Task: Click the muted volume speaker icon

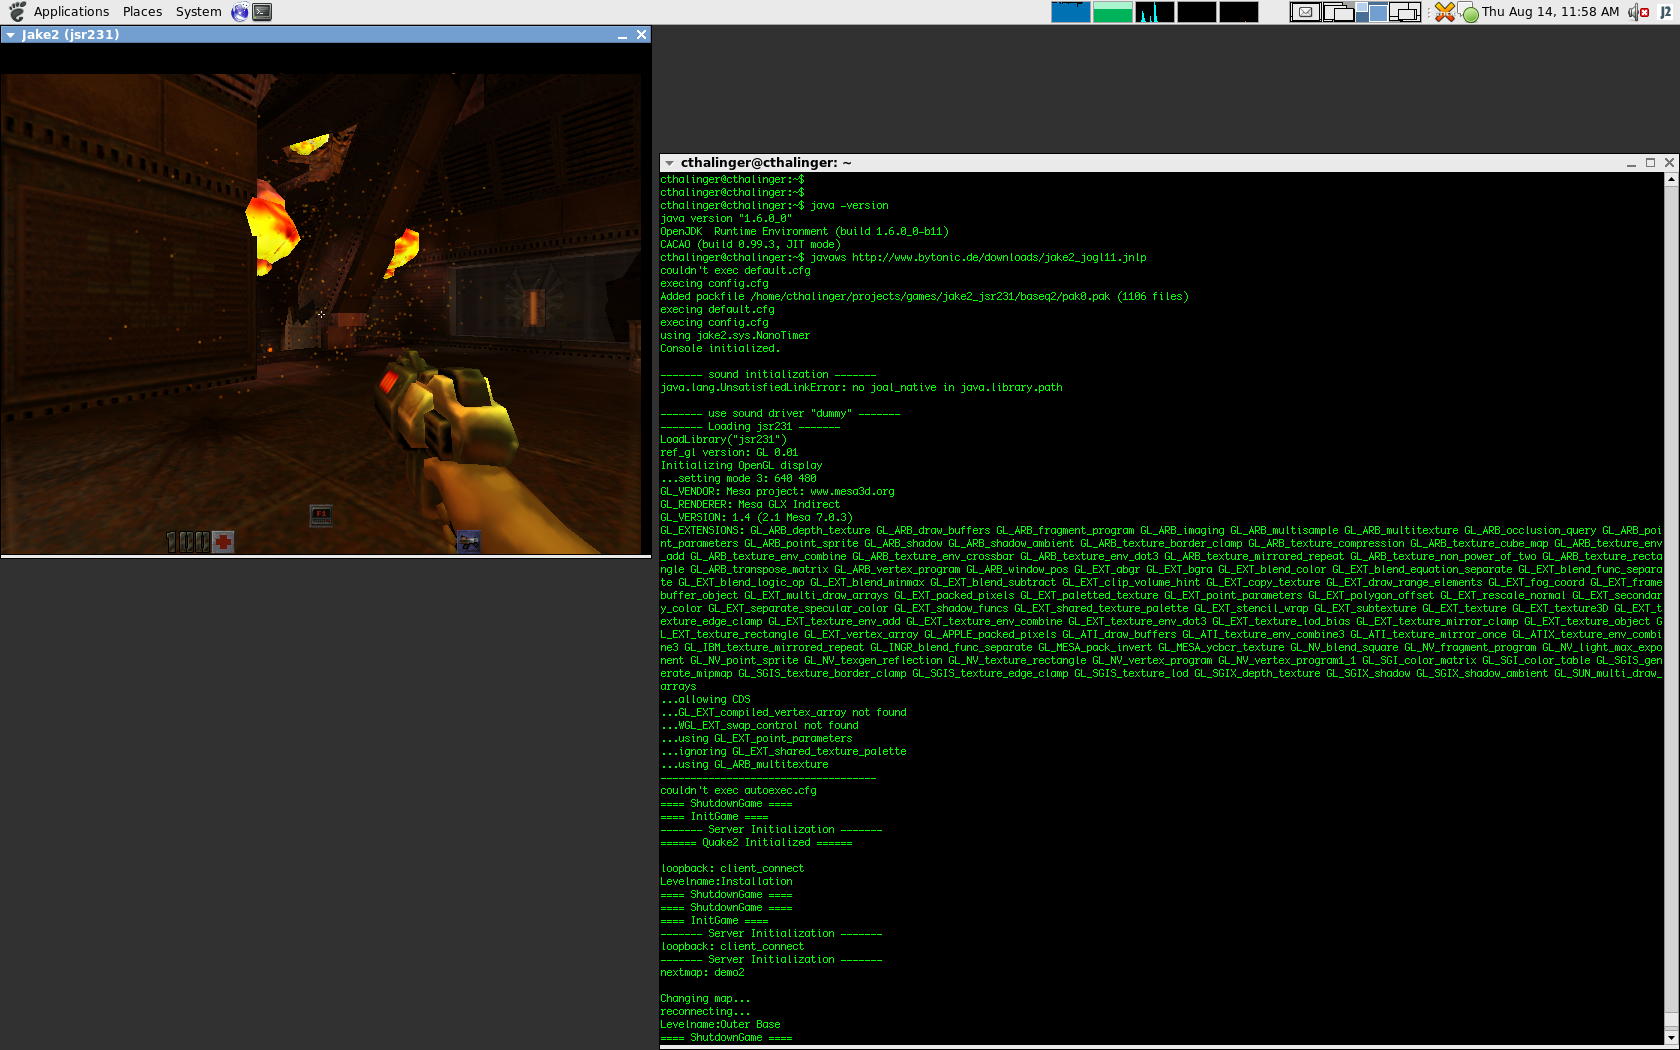Action: 1638,12
